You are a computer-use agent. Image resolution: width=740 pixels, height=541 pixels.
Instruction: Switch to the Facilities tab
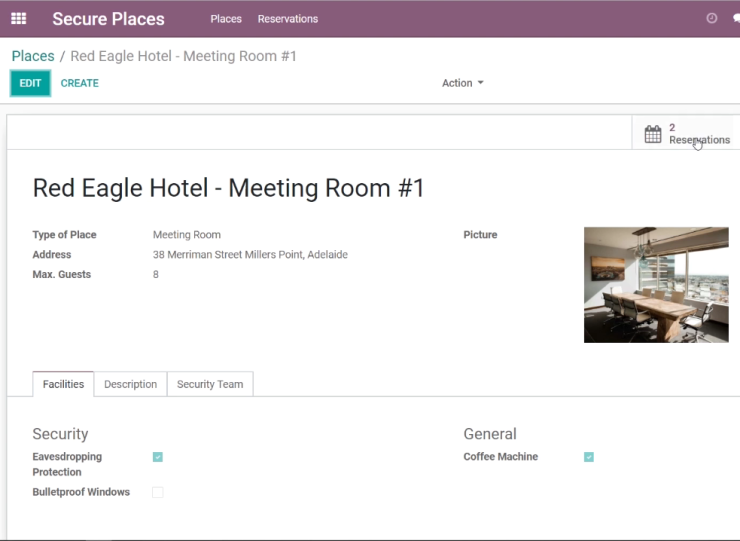[63, 384]
